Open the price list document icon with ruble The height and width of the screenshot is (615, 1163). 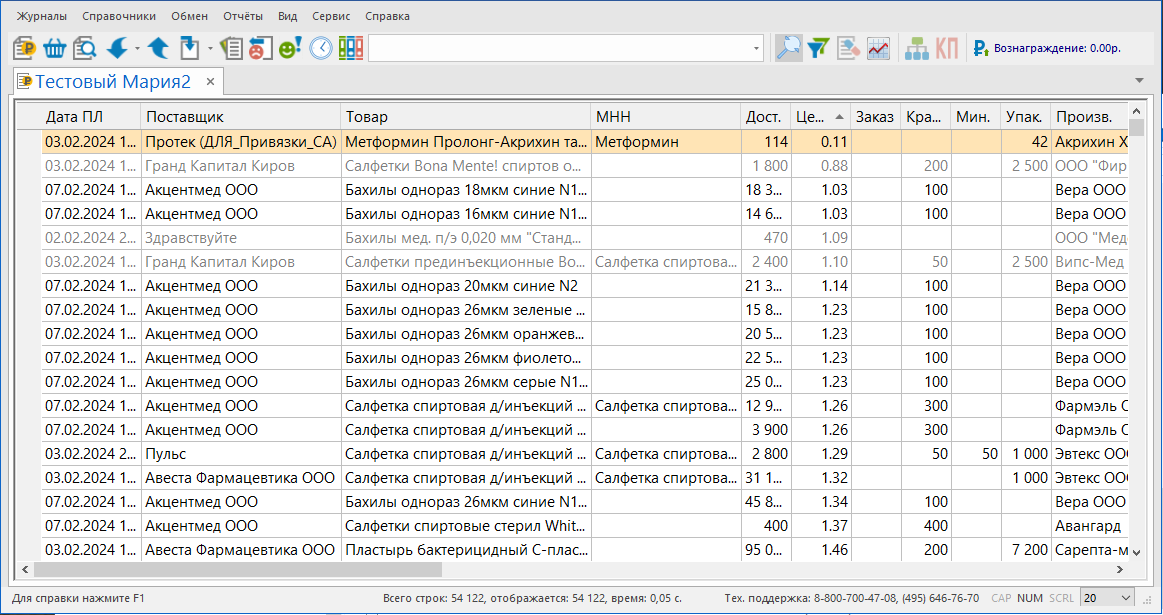tap(24, 49)
